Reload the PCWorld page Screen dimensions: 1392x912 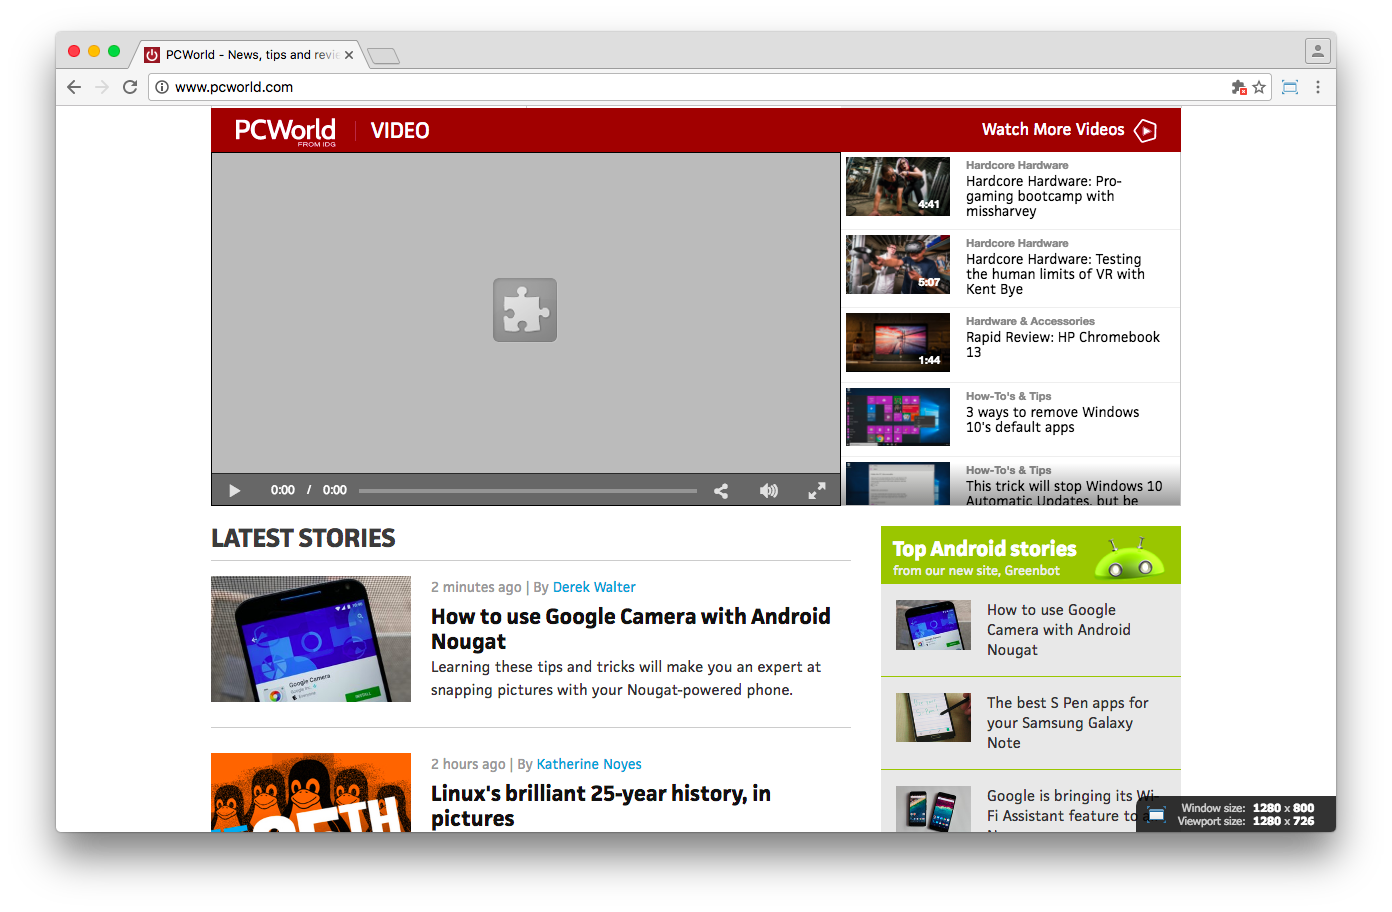130,87
